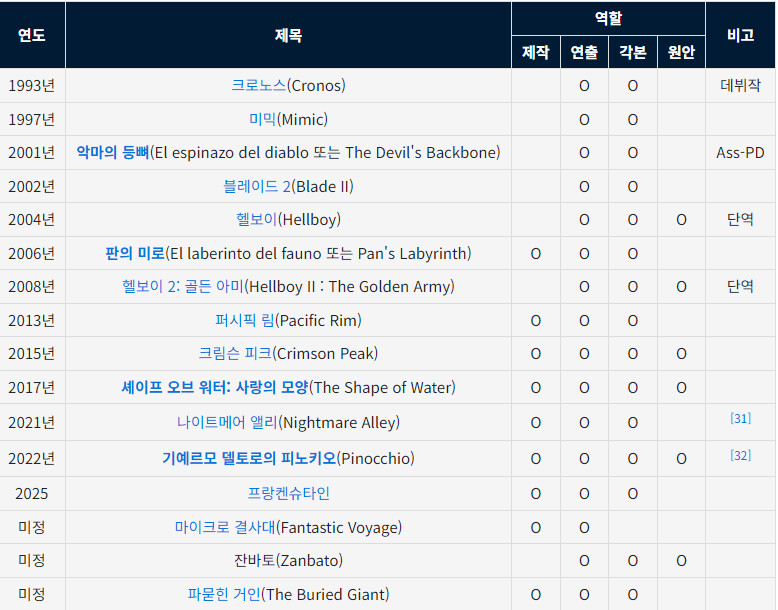Click 제작 O mark in Nightmare Alley row

point(536,422)
